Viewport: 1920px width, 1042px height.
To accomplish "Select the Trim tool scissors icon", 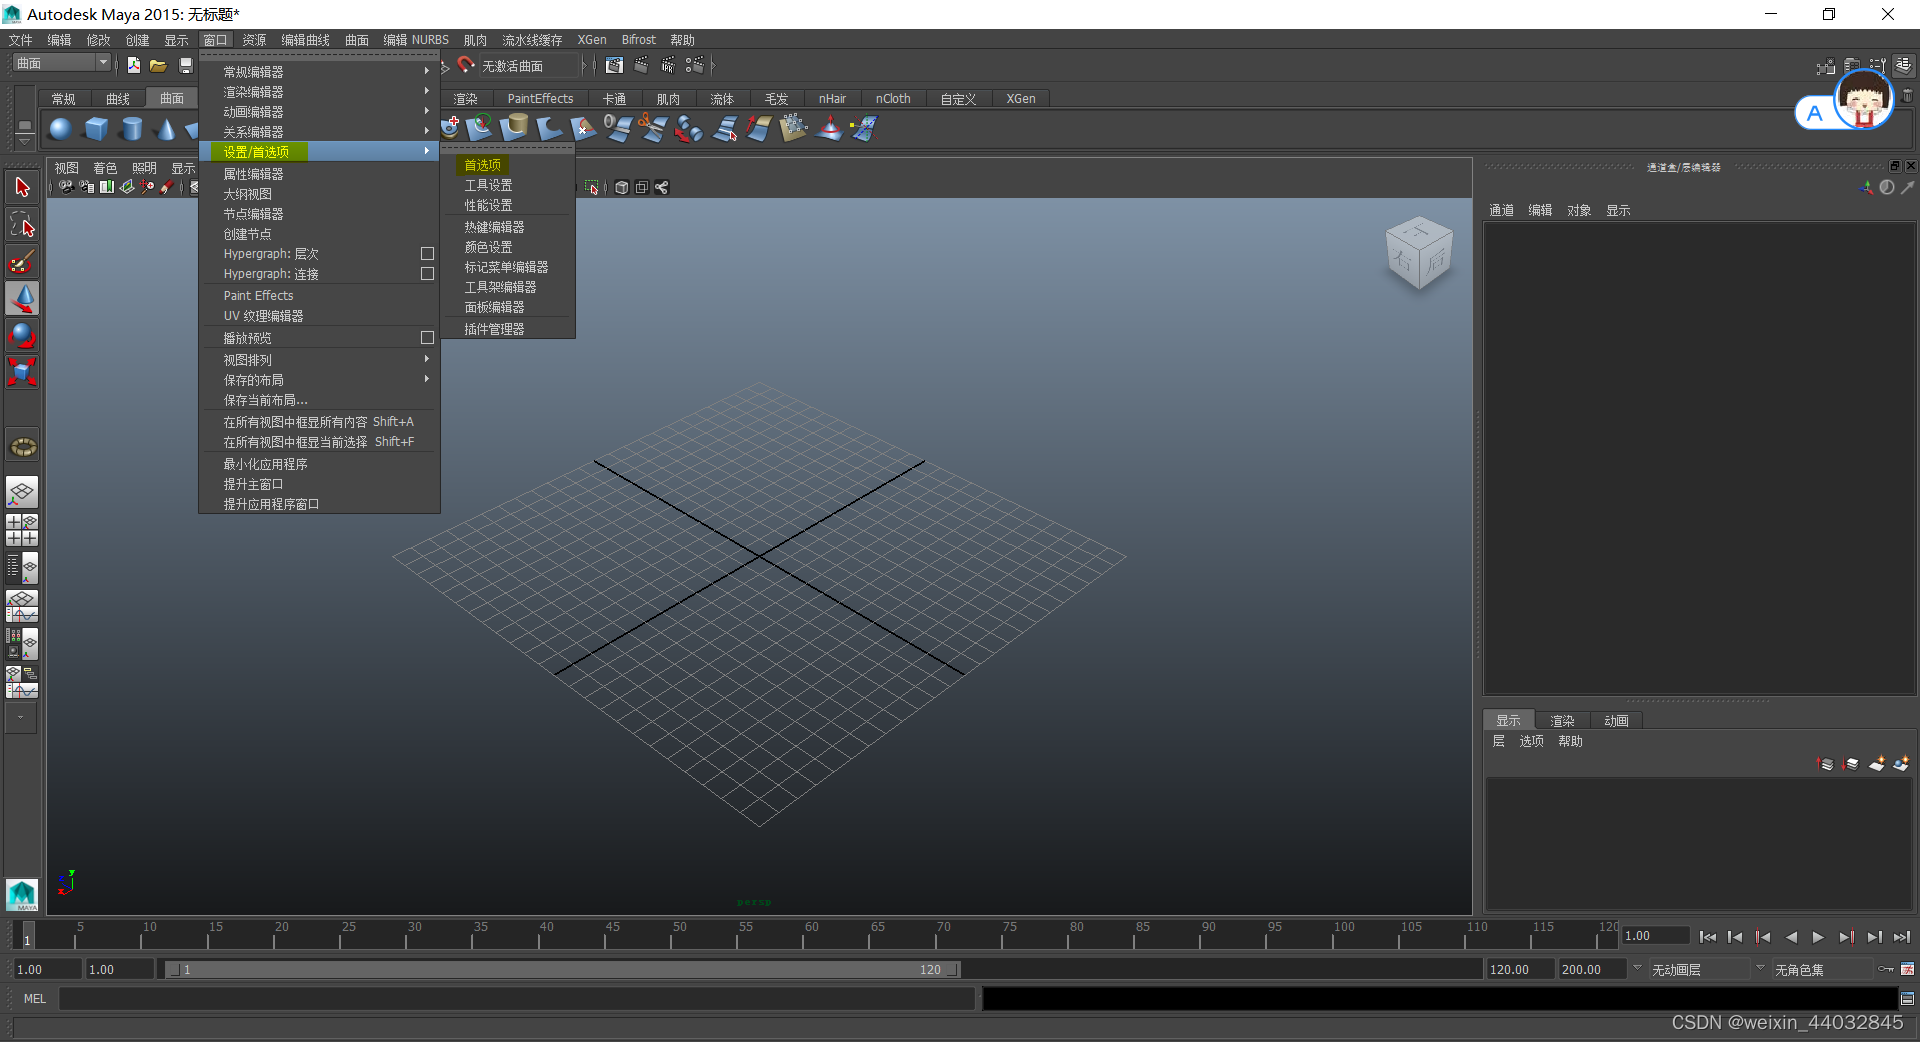I will pyautogui.click(x=653, y=128).
